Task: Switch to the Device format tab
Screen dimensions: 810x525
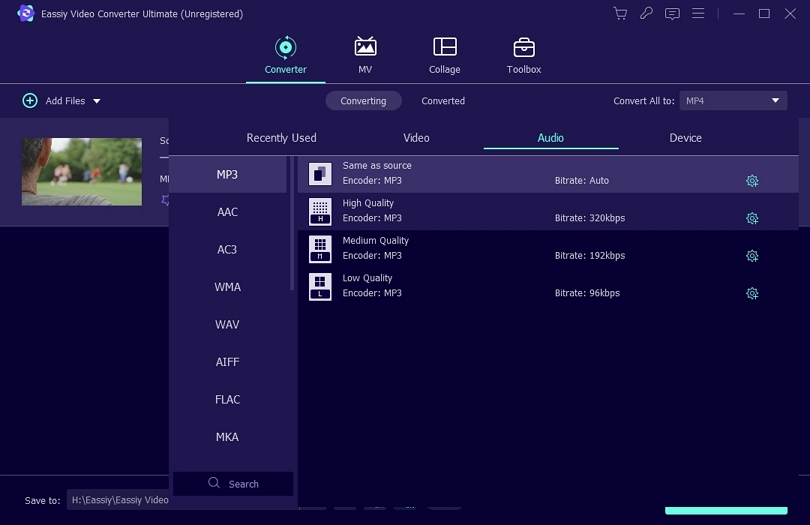Action: point(686,138)
